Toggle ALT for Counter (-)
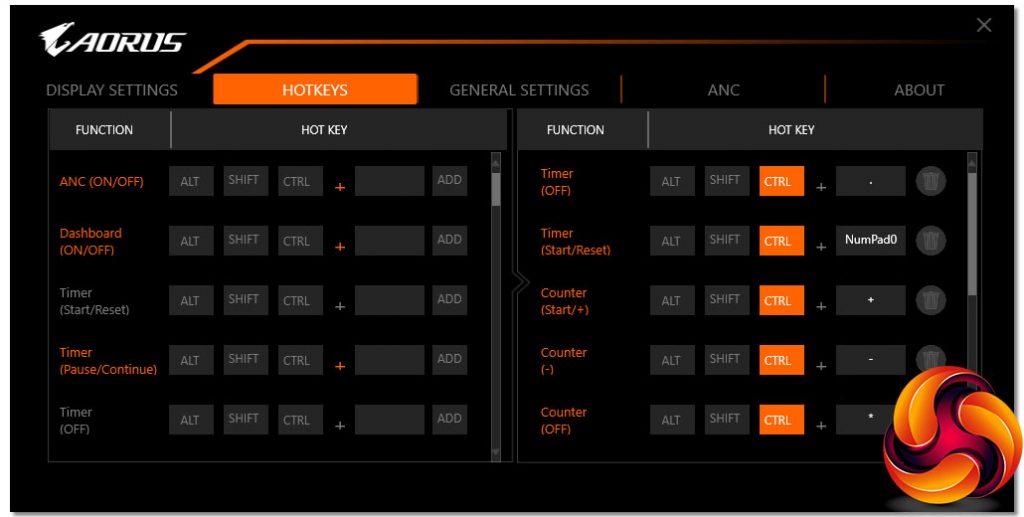Viewport: 1024px width, 517px height. [x=672, y=360]
